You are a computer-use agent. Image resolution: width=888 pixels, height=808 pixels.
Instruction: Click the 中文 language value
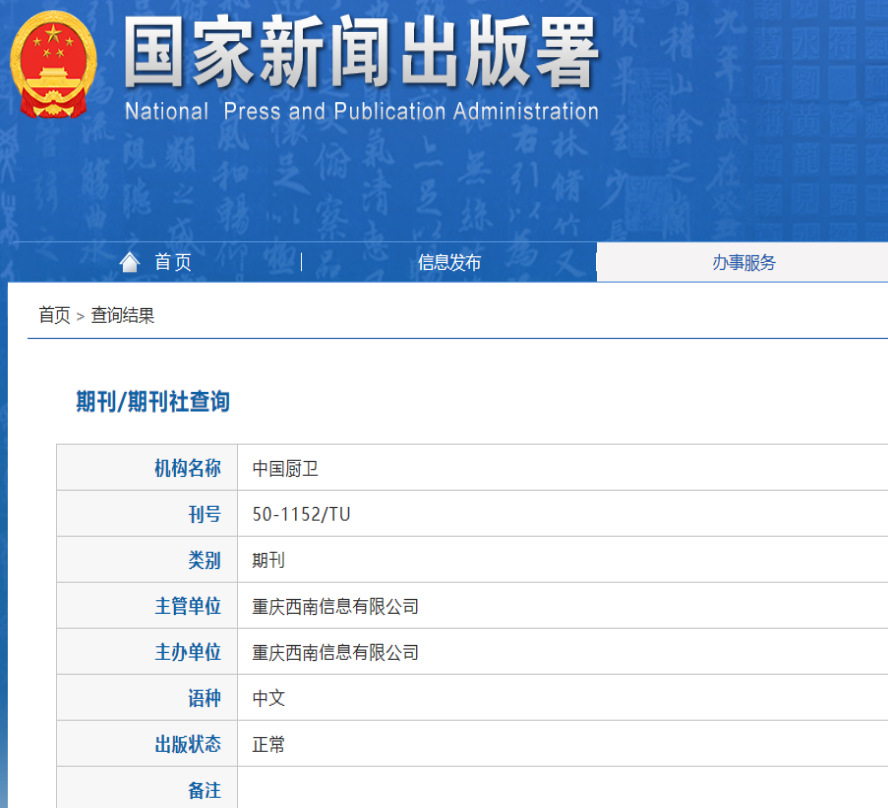click(x=268, y=698)
